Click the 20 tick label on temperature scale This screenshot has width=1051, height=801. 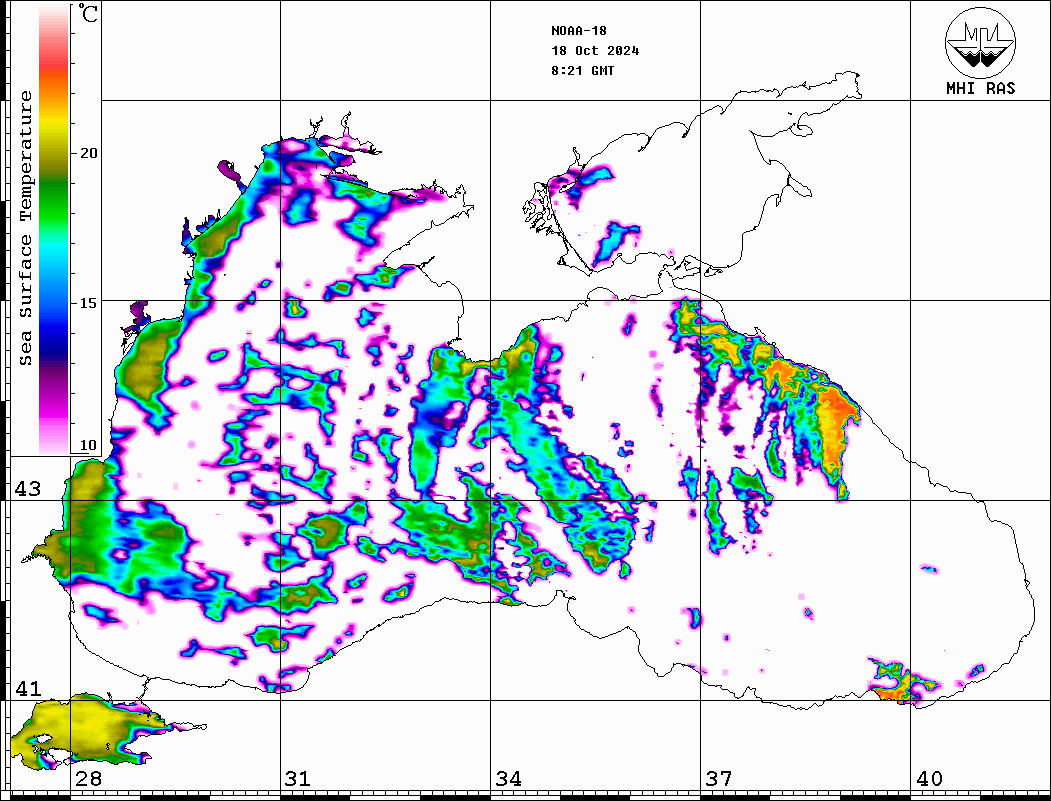pos(88,153)
